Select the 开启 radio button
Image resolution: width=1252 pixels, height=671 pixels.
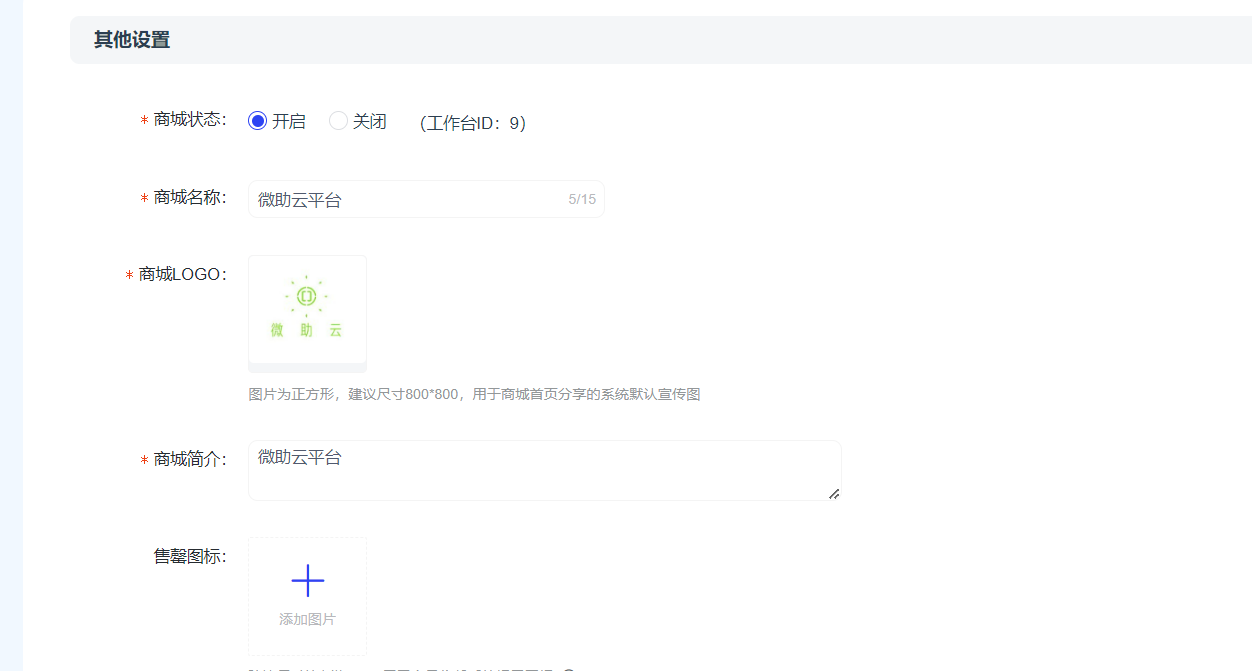(x=258, y=121)
